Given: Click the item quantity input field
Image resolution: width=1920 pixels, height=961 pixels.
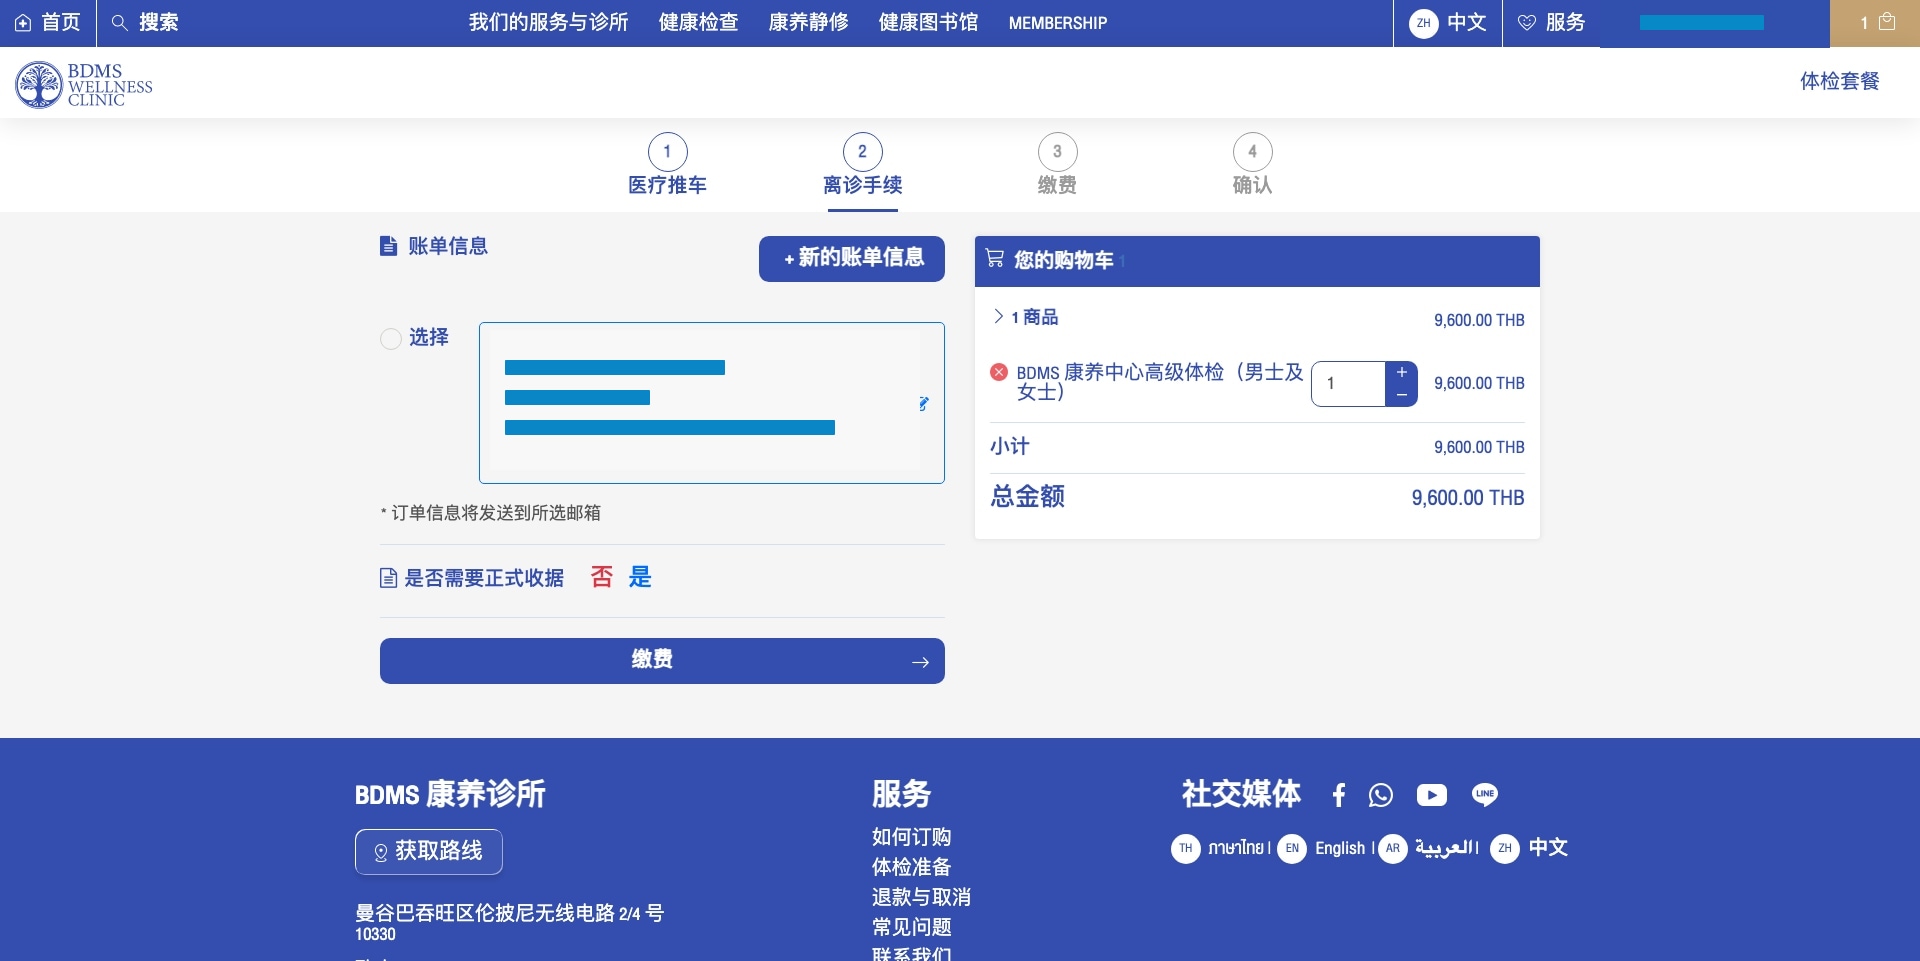Looking at the screenshot, I should pos(1349,384).
